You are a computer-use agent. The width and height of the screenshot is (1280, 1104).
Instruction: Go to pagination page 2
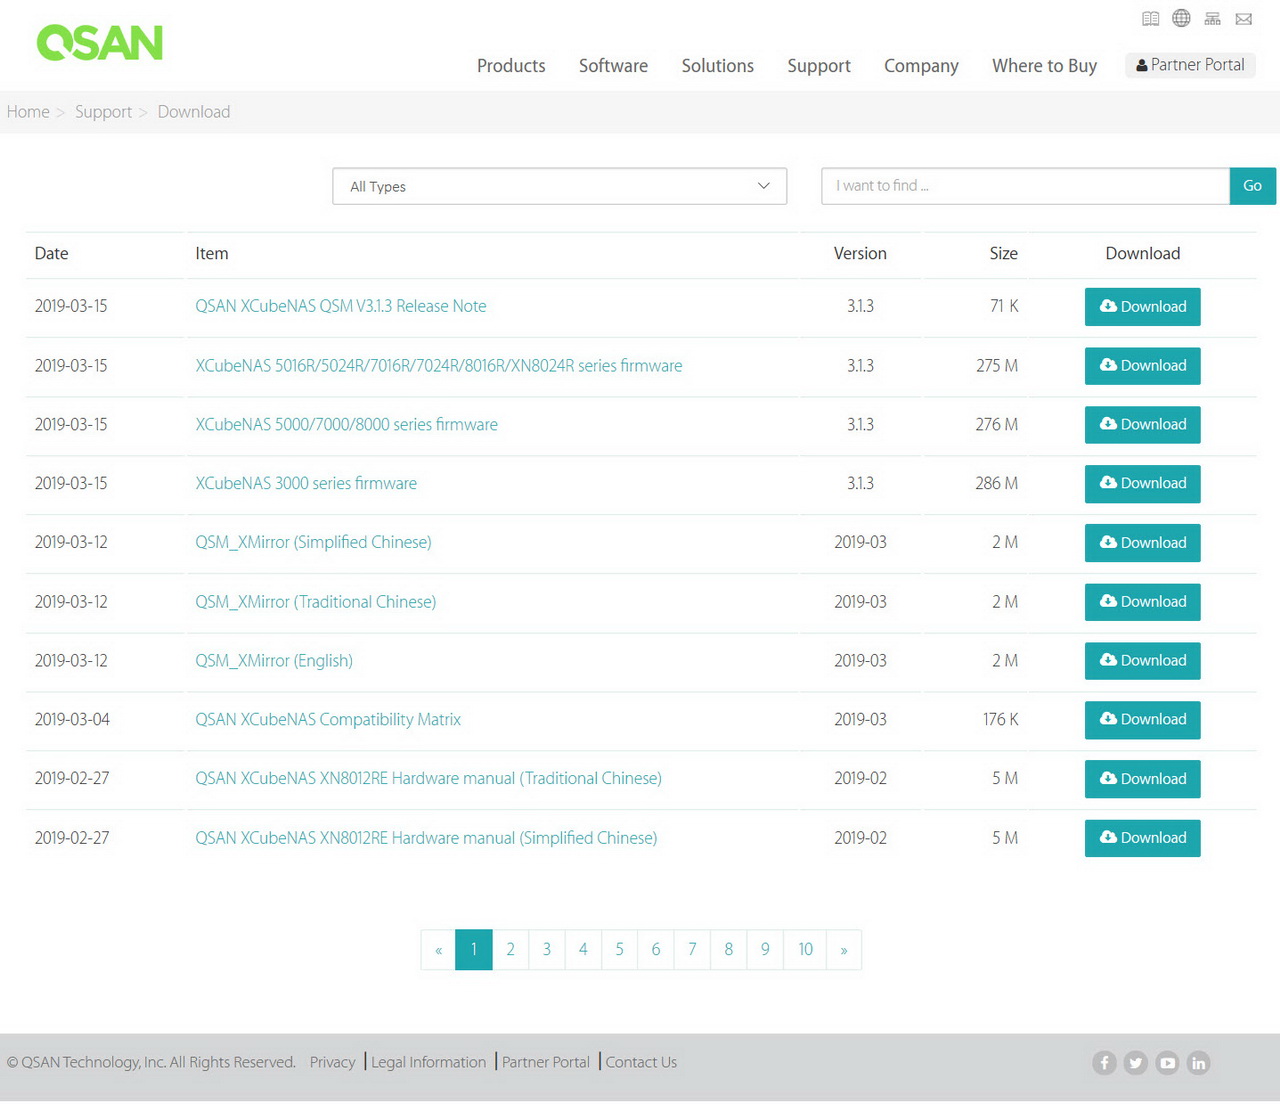510,950
